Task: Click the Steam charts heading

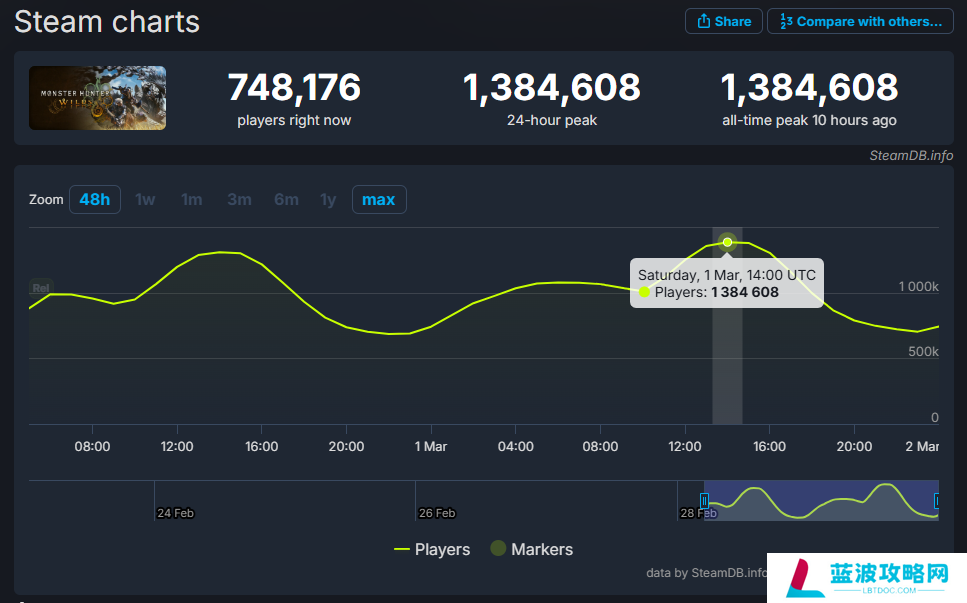Action: [107, 22]
